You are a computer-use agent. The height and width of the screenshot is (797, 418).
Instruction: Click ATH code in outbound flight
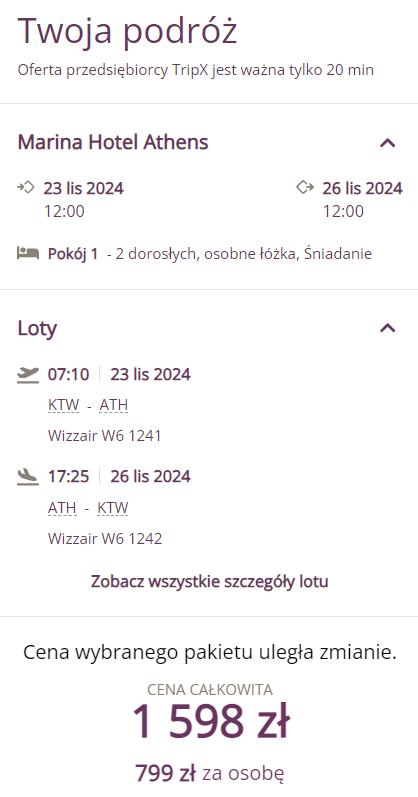(113, 406)
